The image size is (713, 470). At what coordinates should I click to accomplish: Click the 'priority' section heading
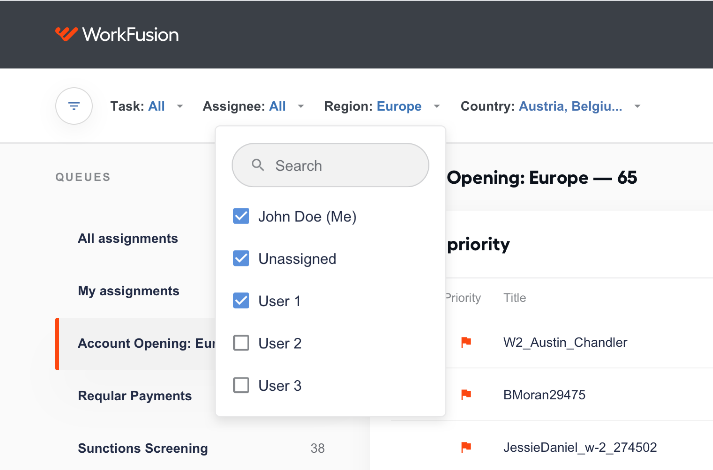coord(478,245)
